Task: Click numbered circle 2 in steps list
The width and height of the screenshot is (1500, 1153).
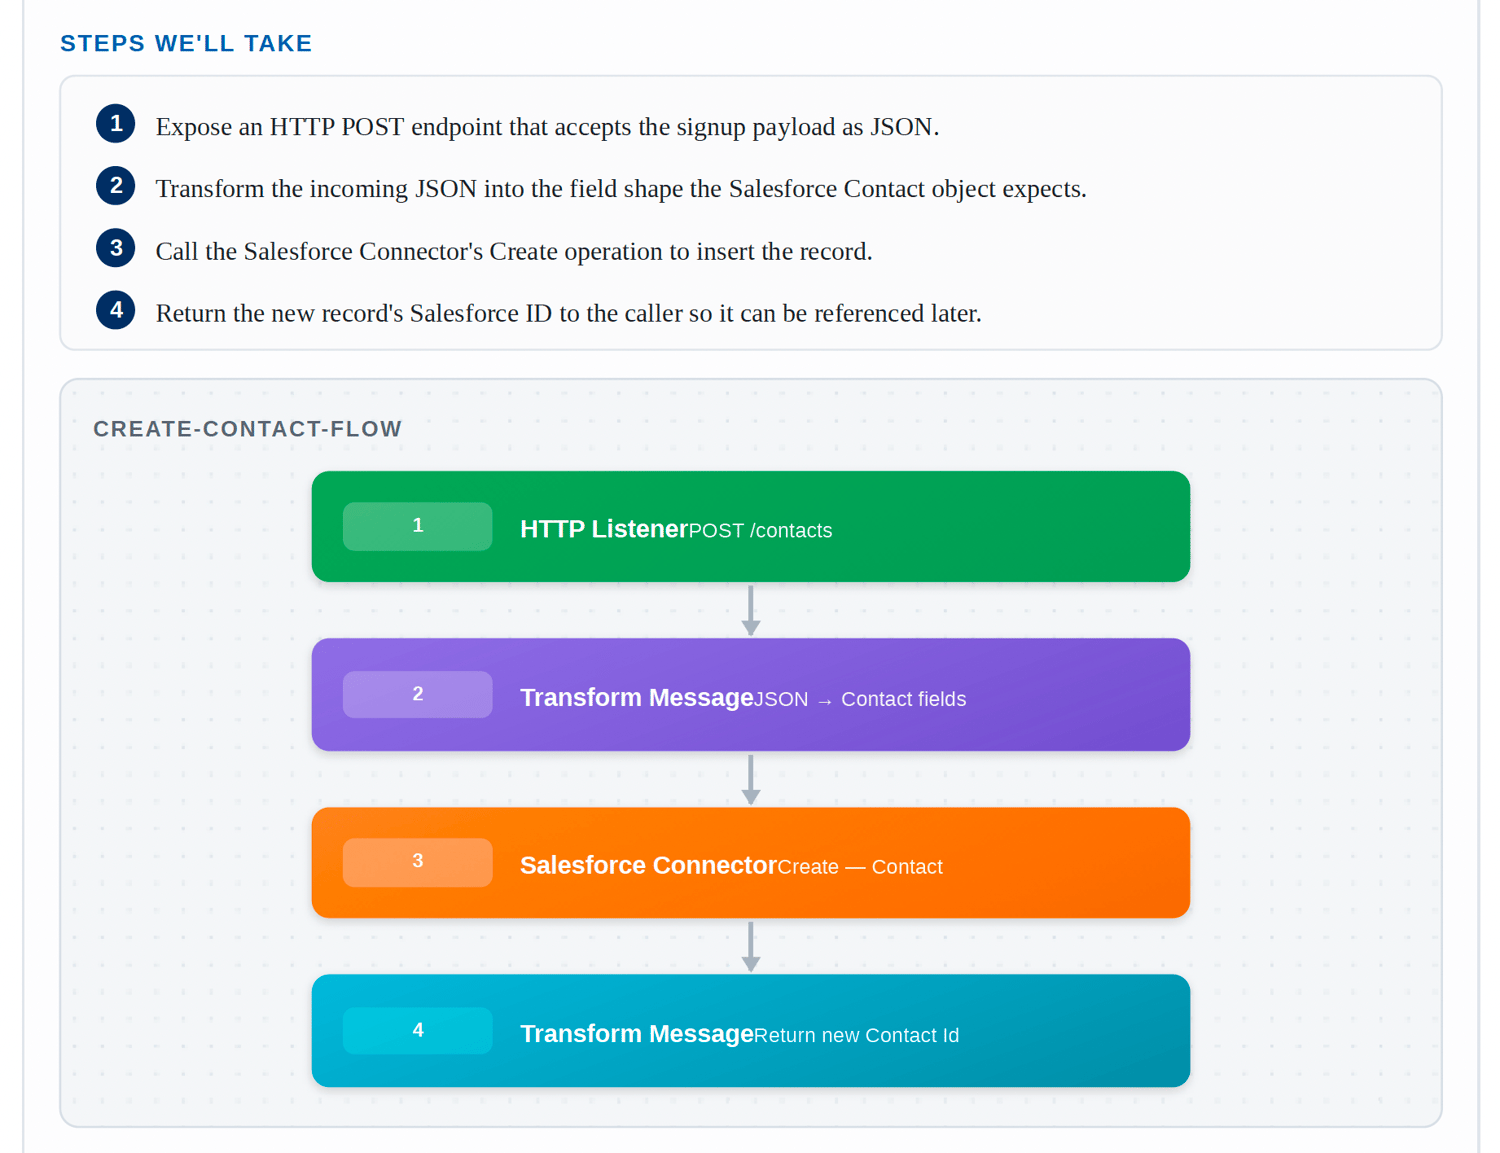Action: tap(116, 186)
